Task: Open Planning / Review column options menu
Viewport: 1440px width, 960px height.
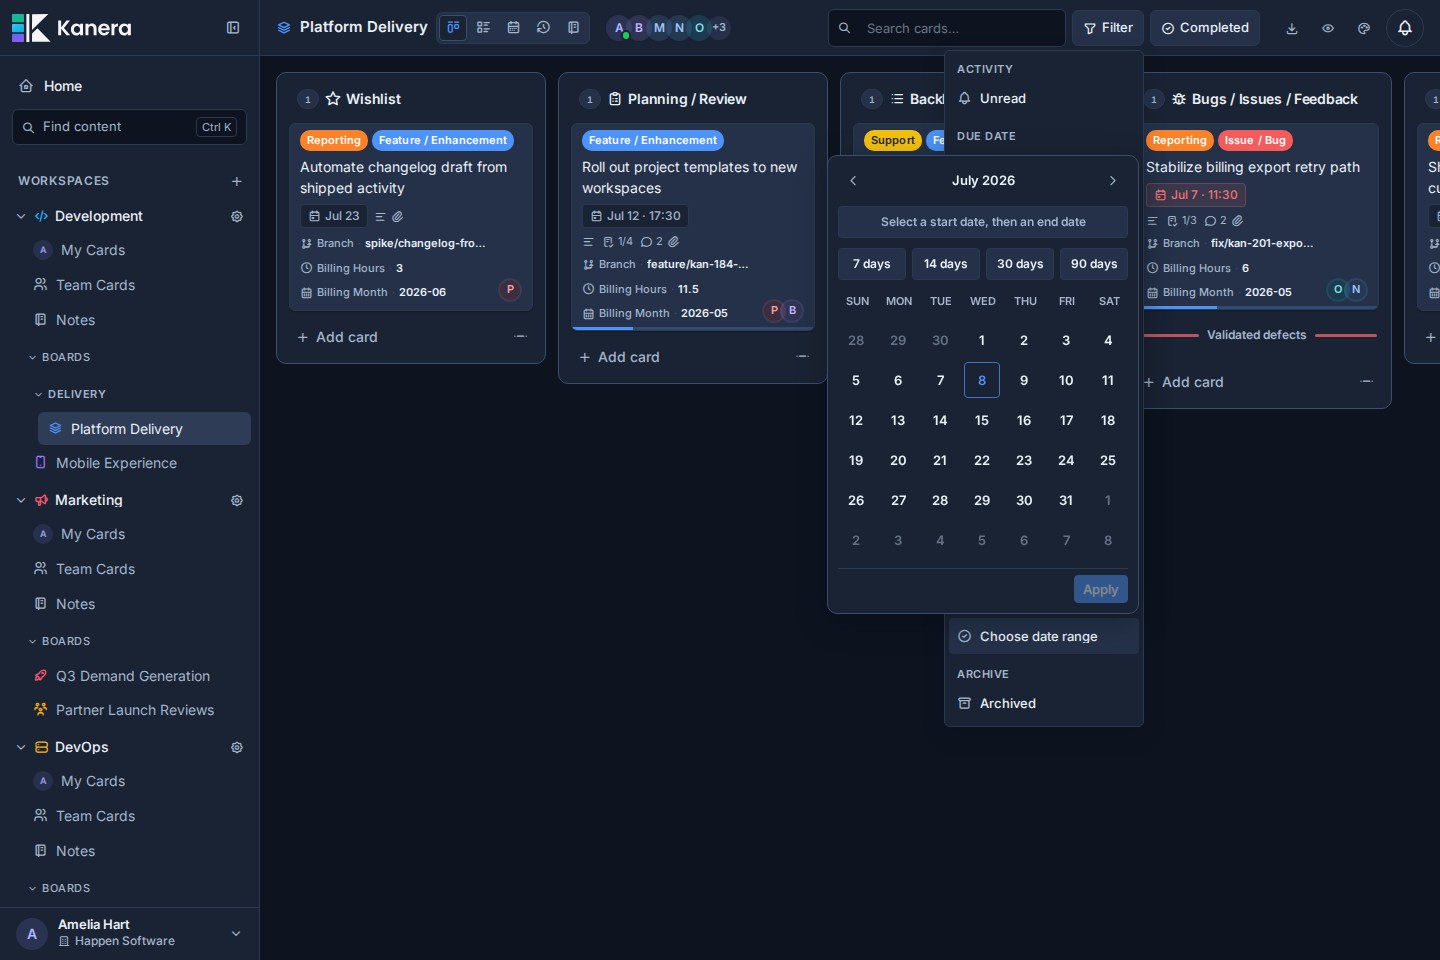Action: click(802, 357)
